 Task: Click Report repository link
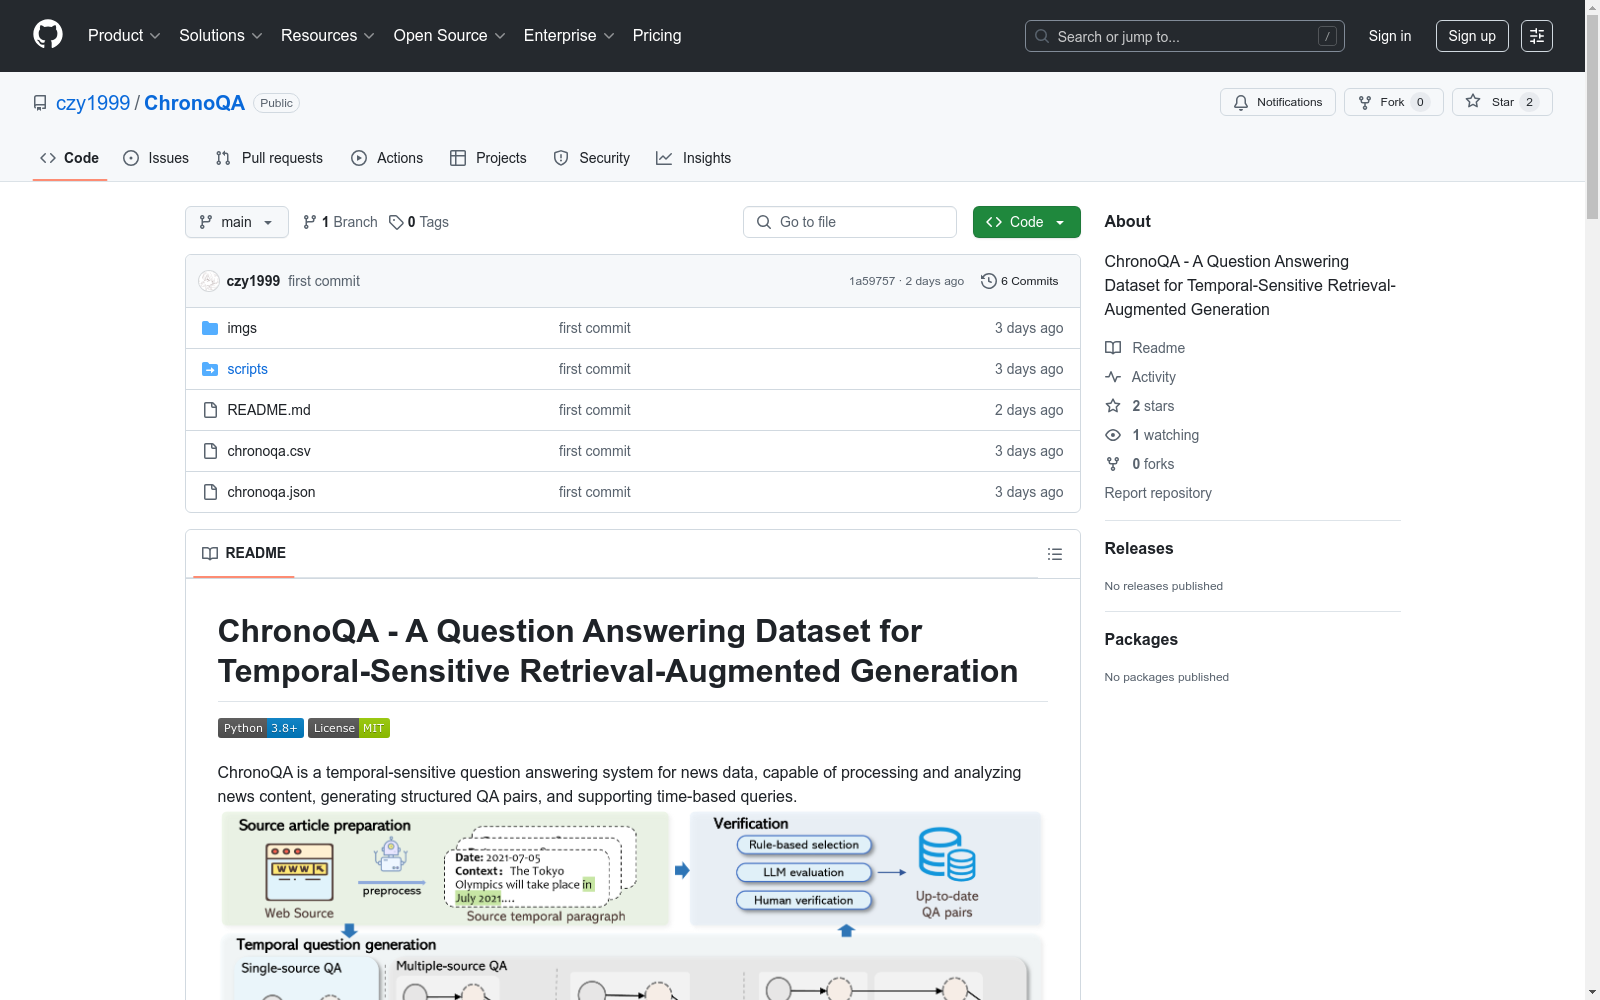click(1158, 493)
